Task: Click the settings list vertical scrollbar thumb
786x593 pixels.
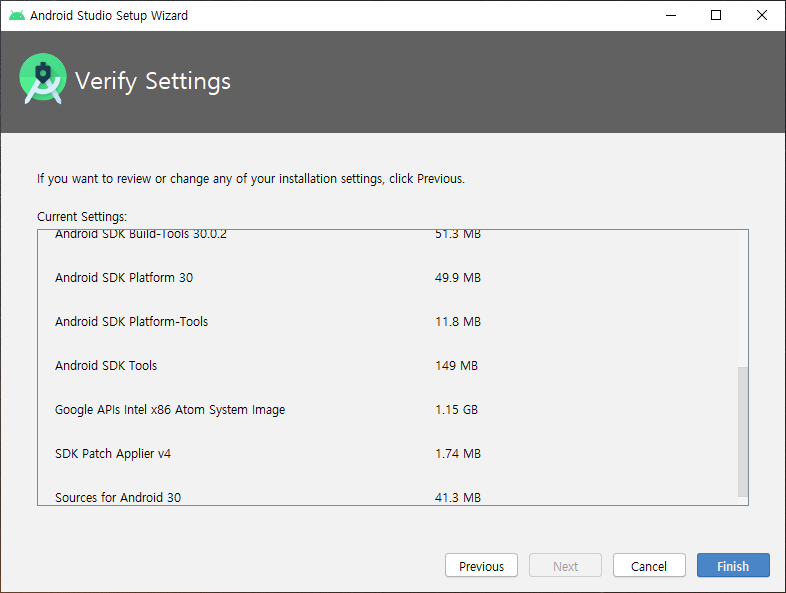Action: click(x=742, y=432)
